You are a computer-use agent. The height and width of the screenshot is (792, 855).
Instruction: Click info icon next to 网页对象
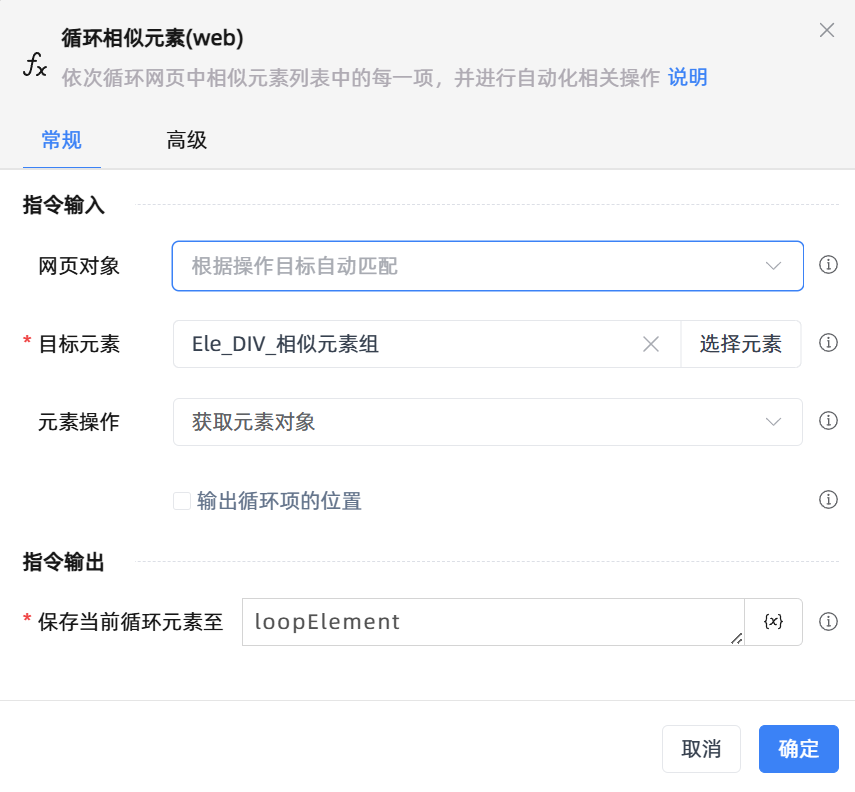pos(828,266)
